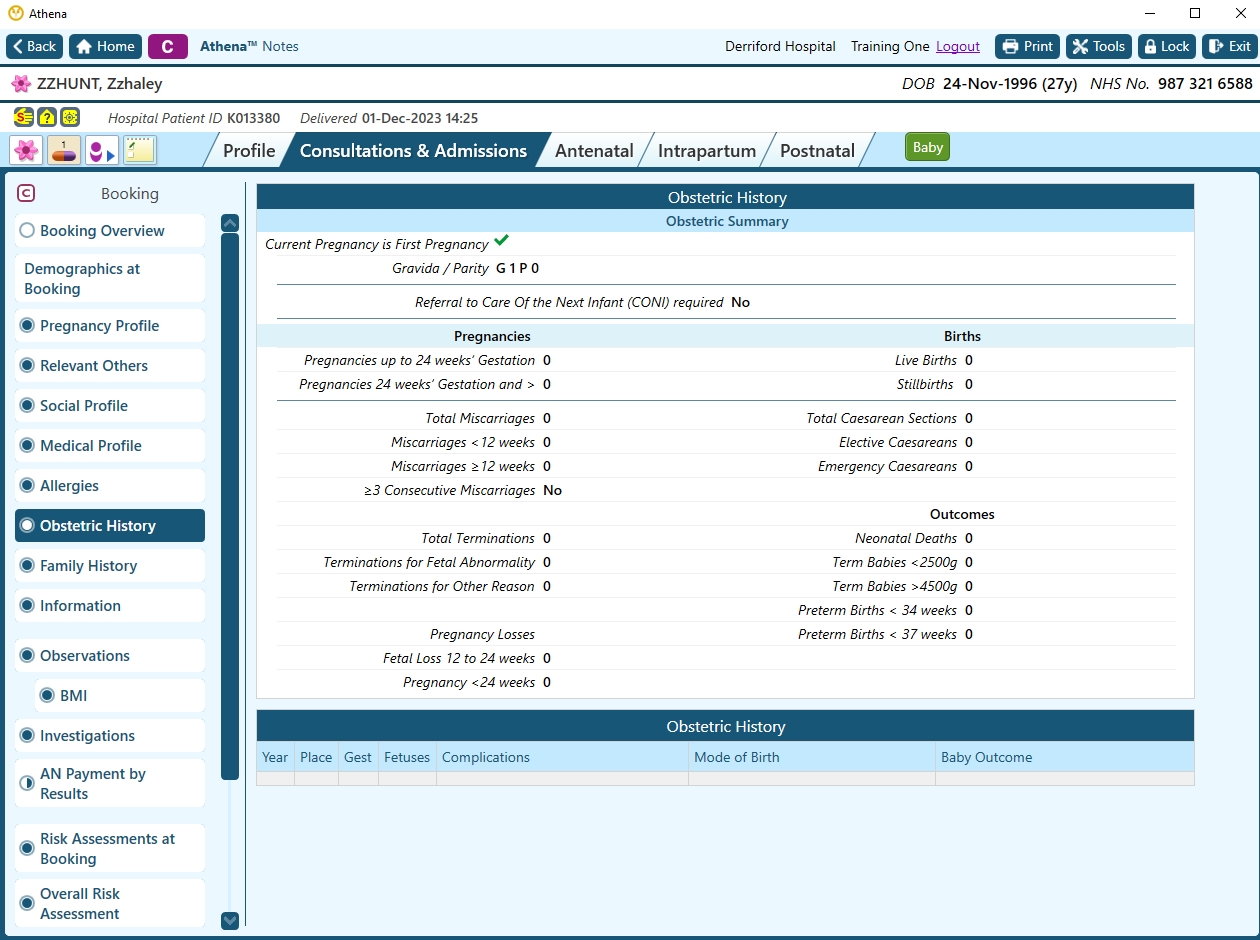Click the yellow sun-shaped alert icon

click(70, 117)
